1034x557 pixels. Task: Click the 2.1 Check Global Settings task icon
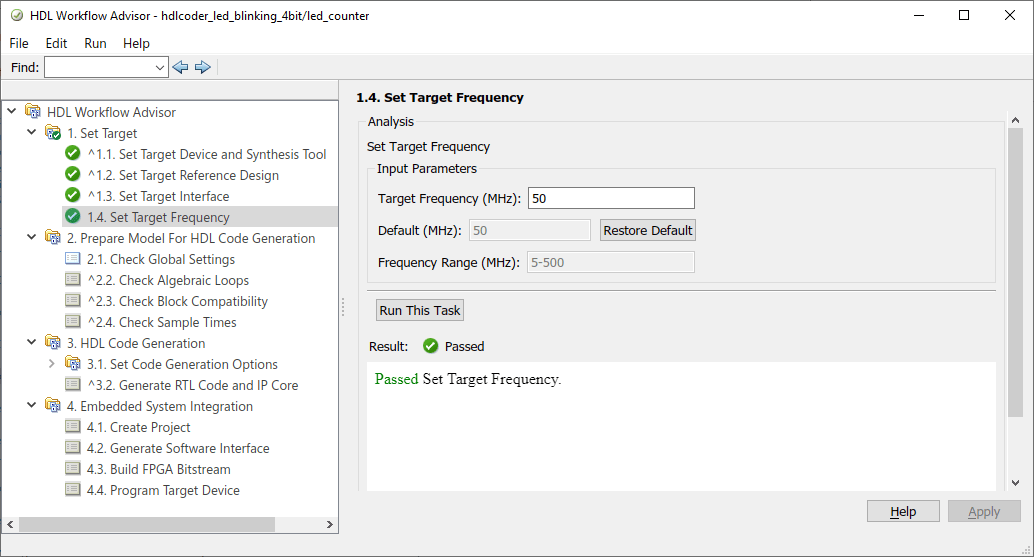click(72, 259)
